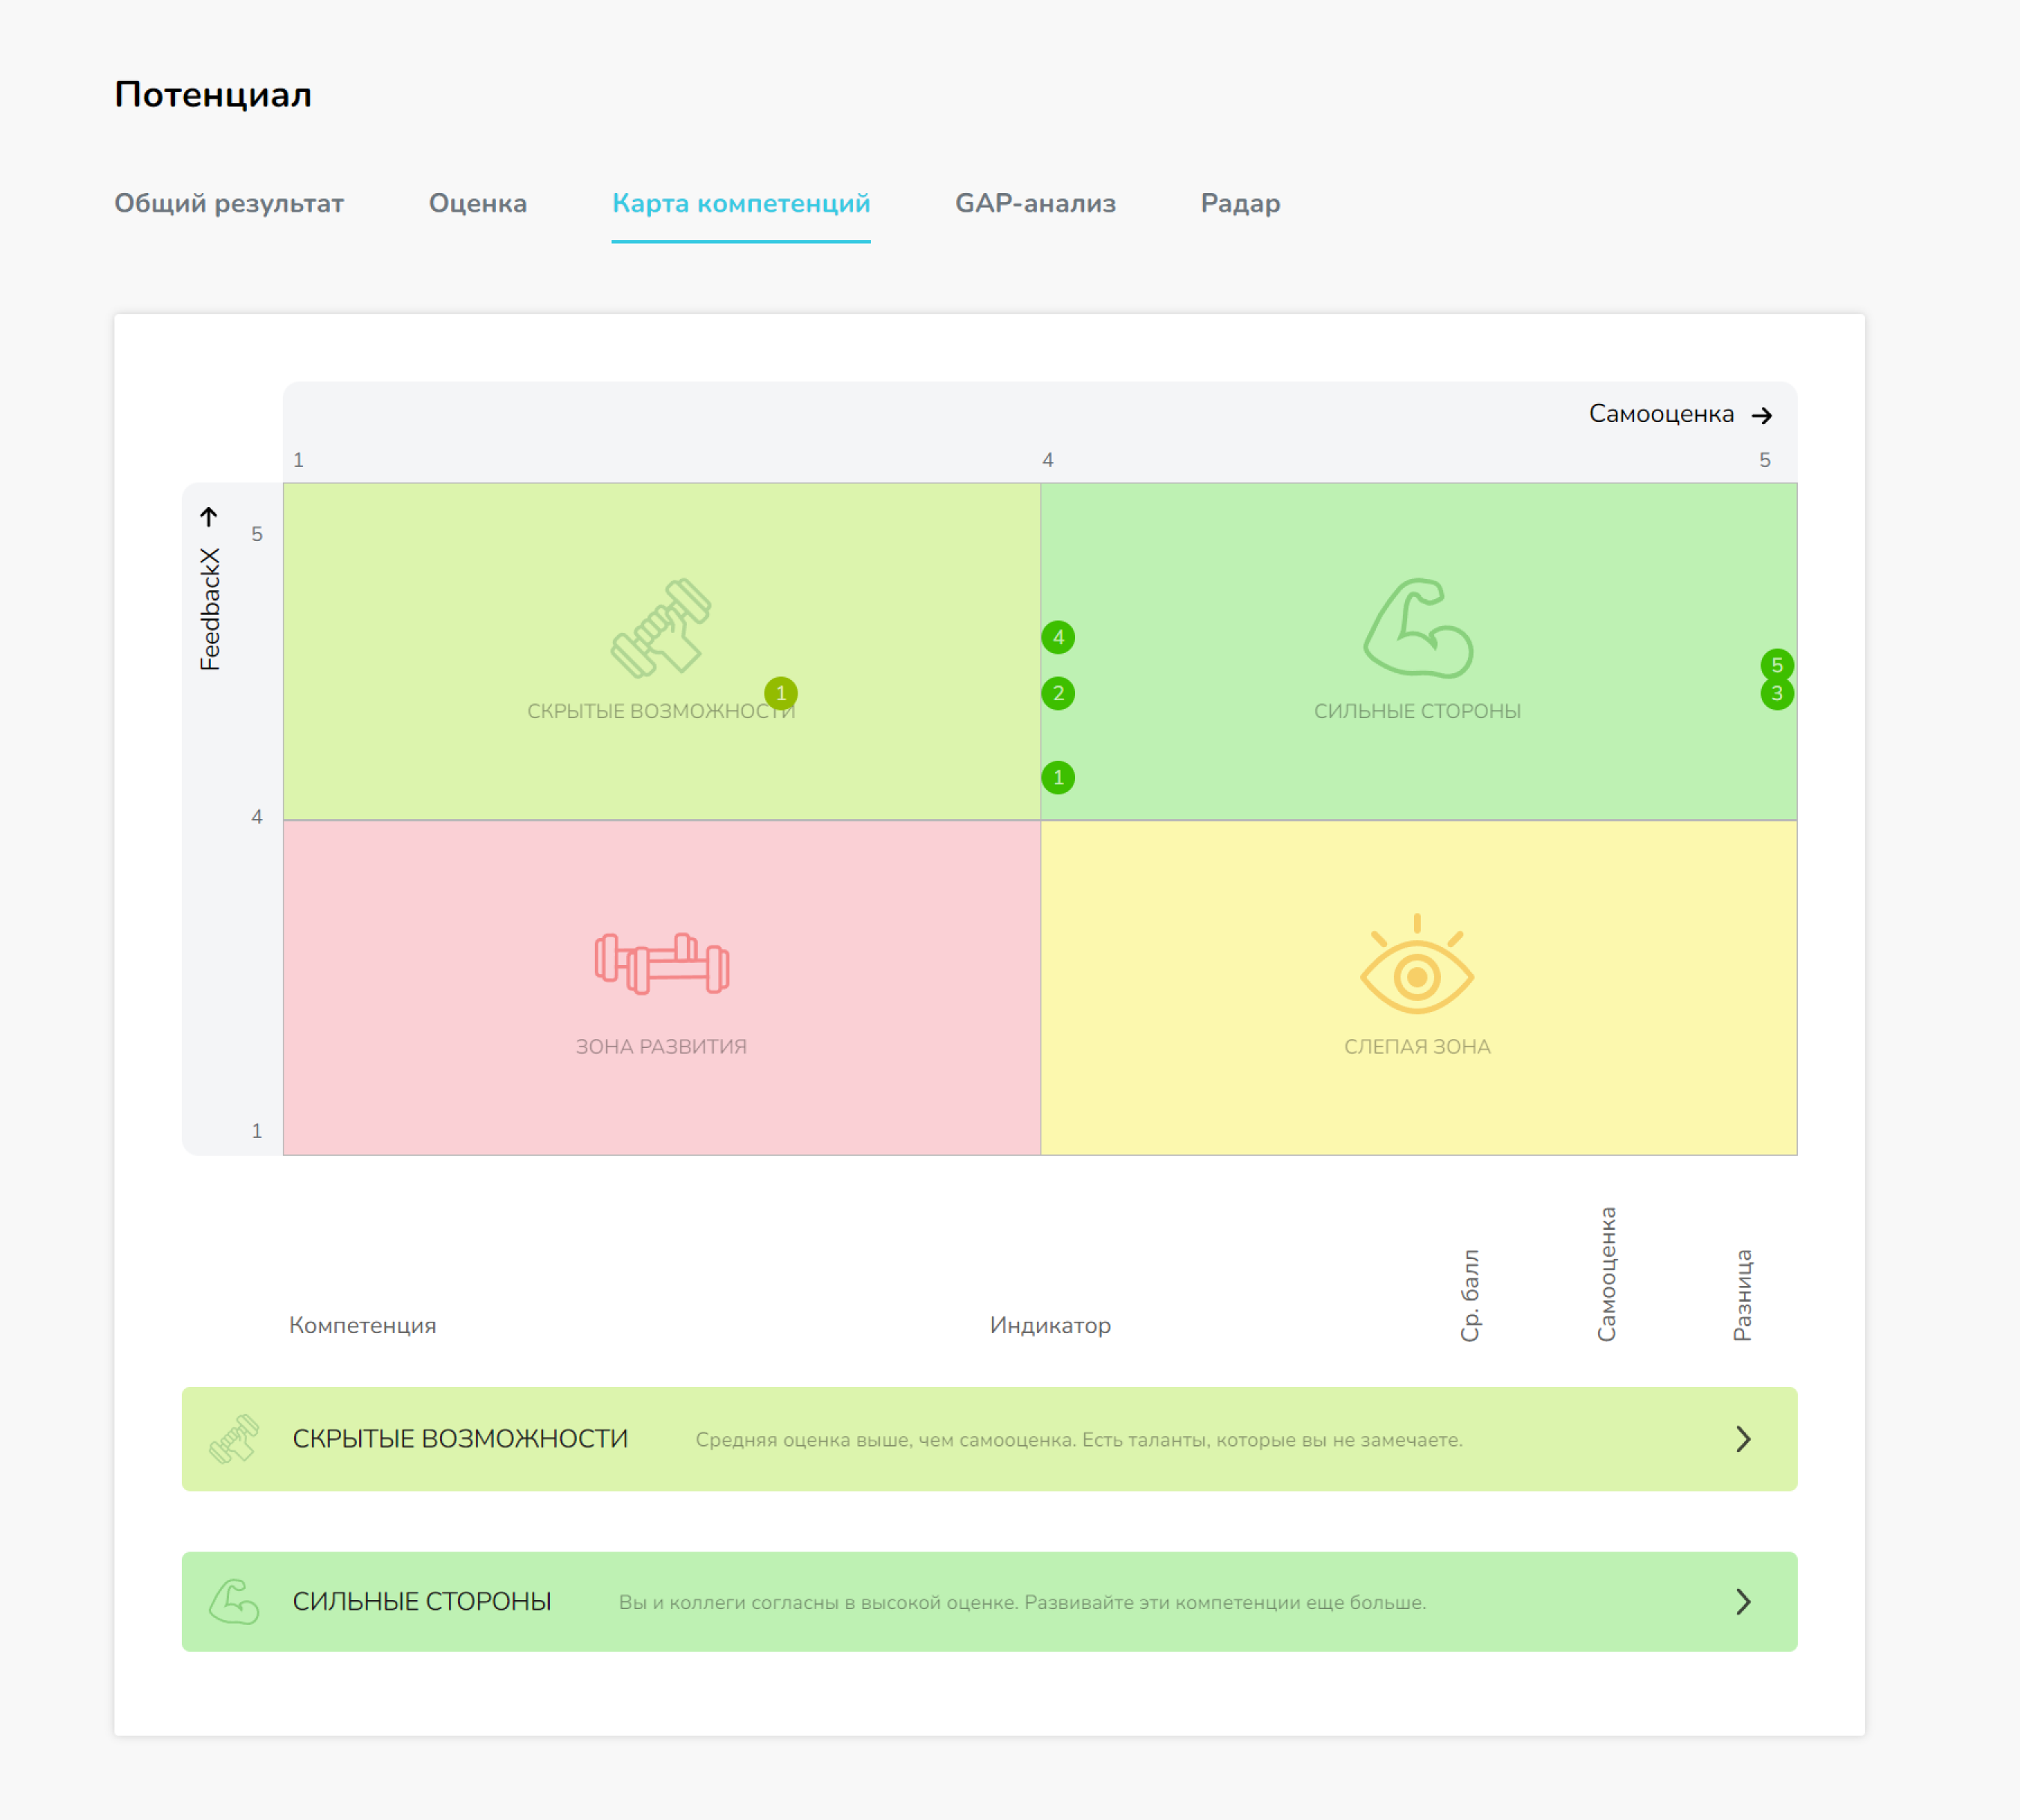2020x1820 pixels.
Task: Open the Радар tab
Action: pos(1240,203)
